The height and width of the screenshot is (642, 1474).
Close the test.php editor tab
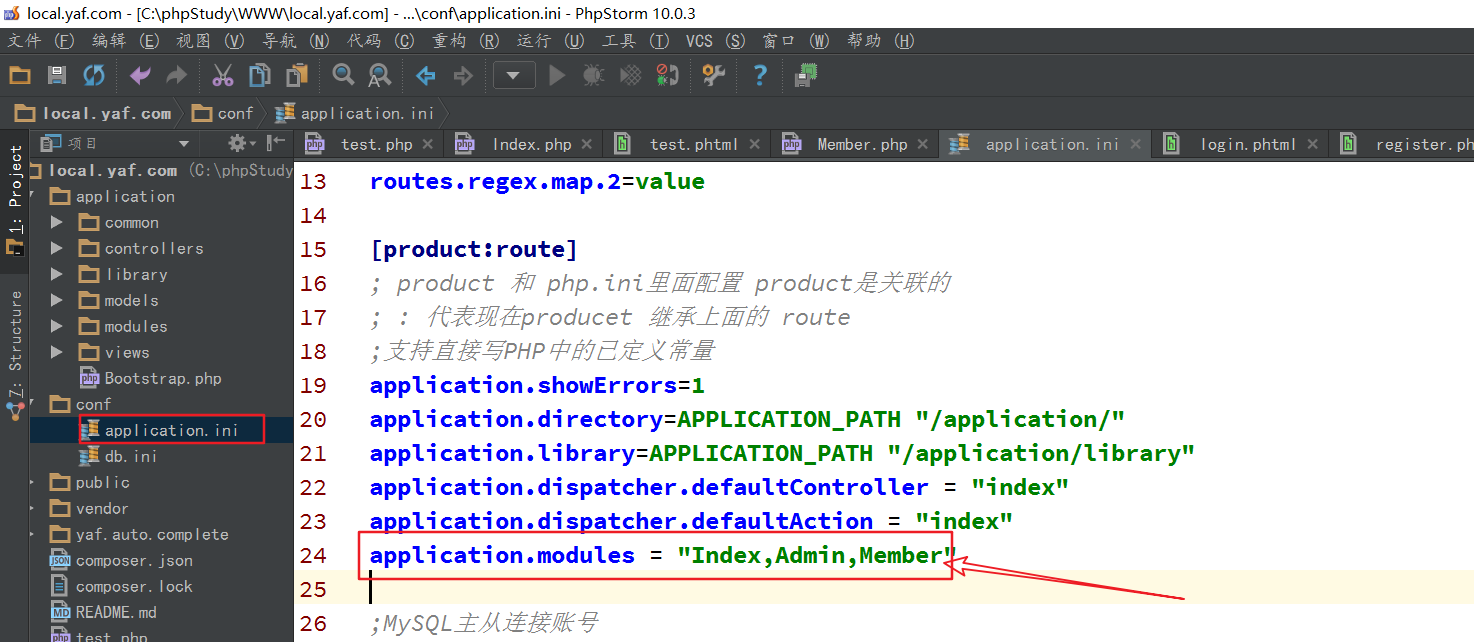(427, 145)
